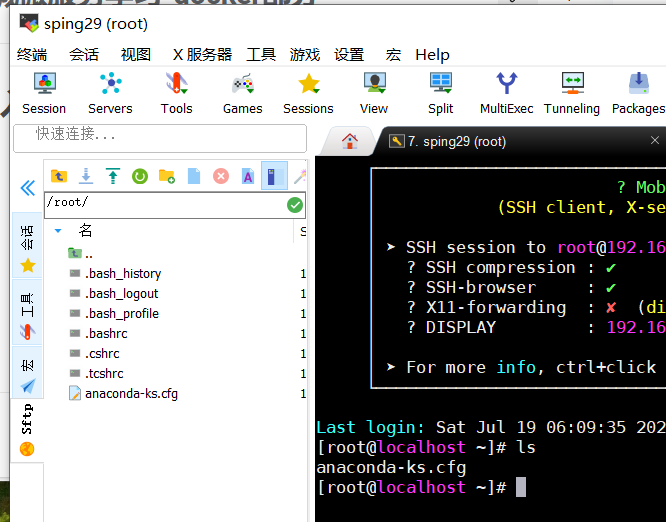The image size is (666, 522).
Task: Click the MobaXterm title bar app icon
Action: pos(29,23)
